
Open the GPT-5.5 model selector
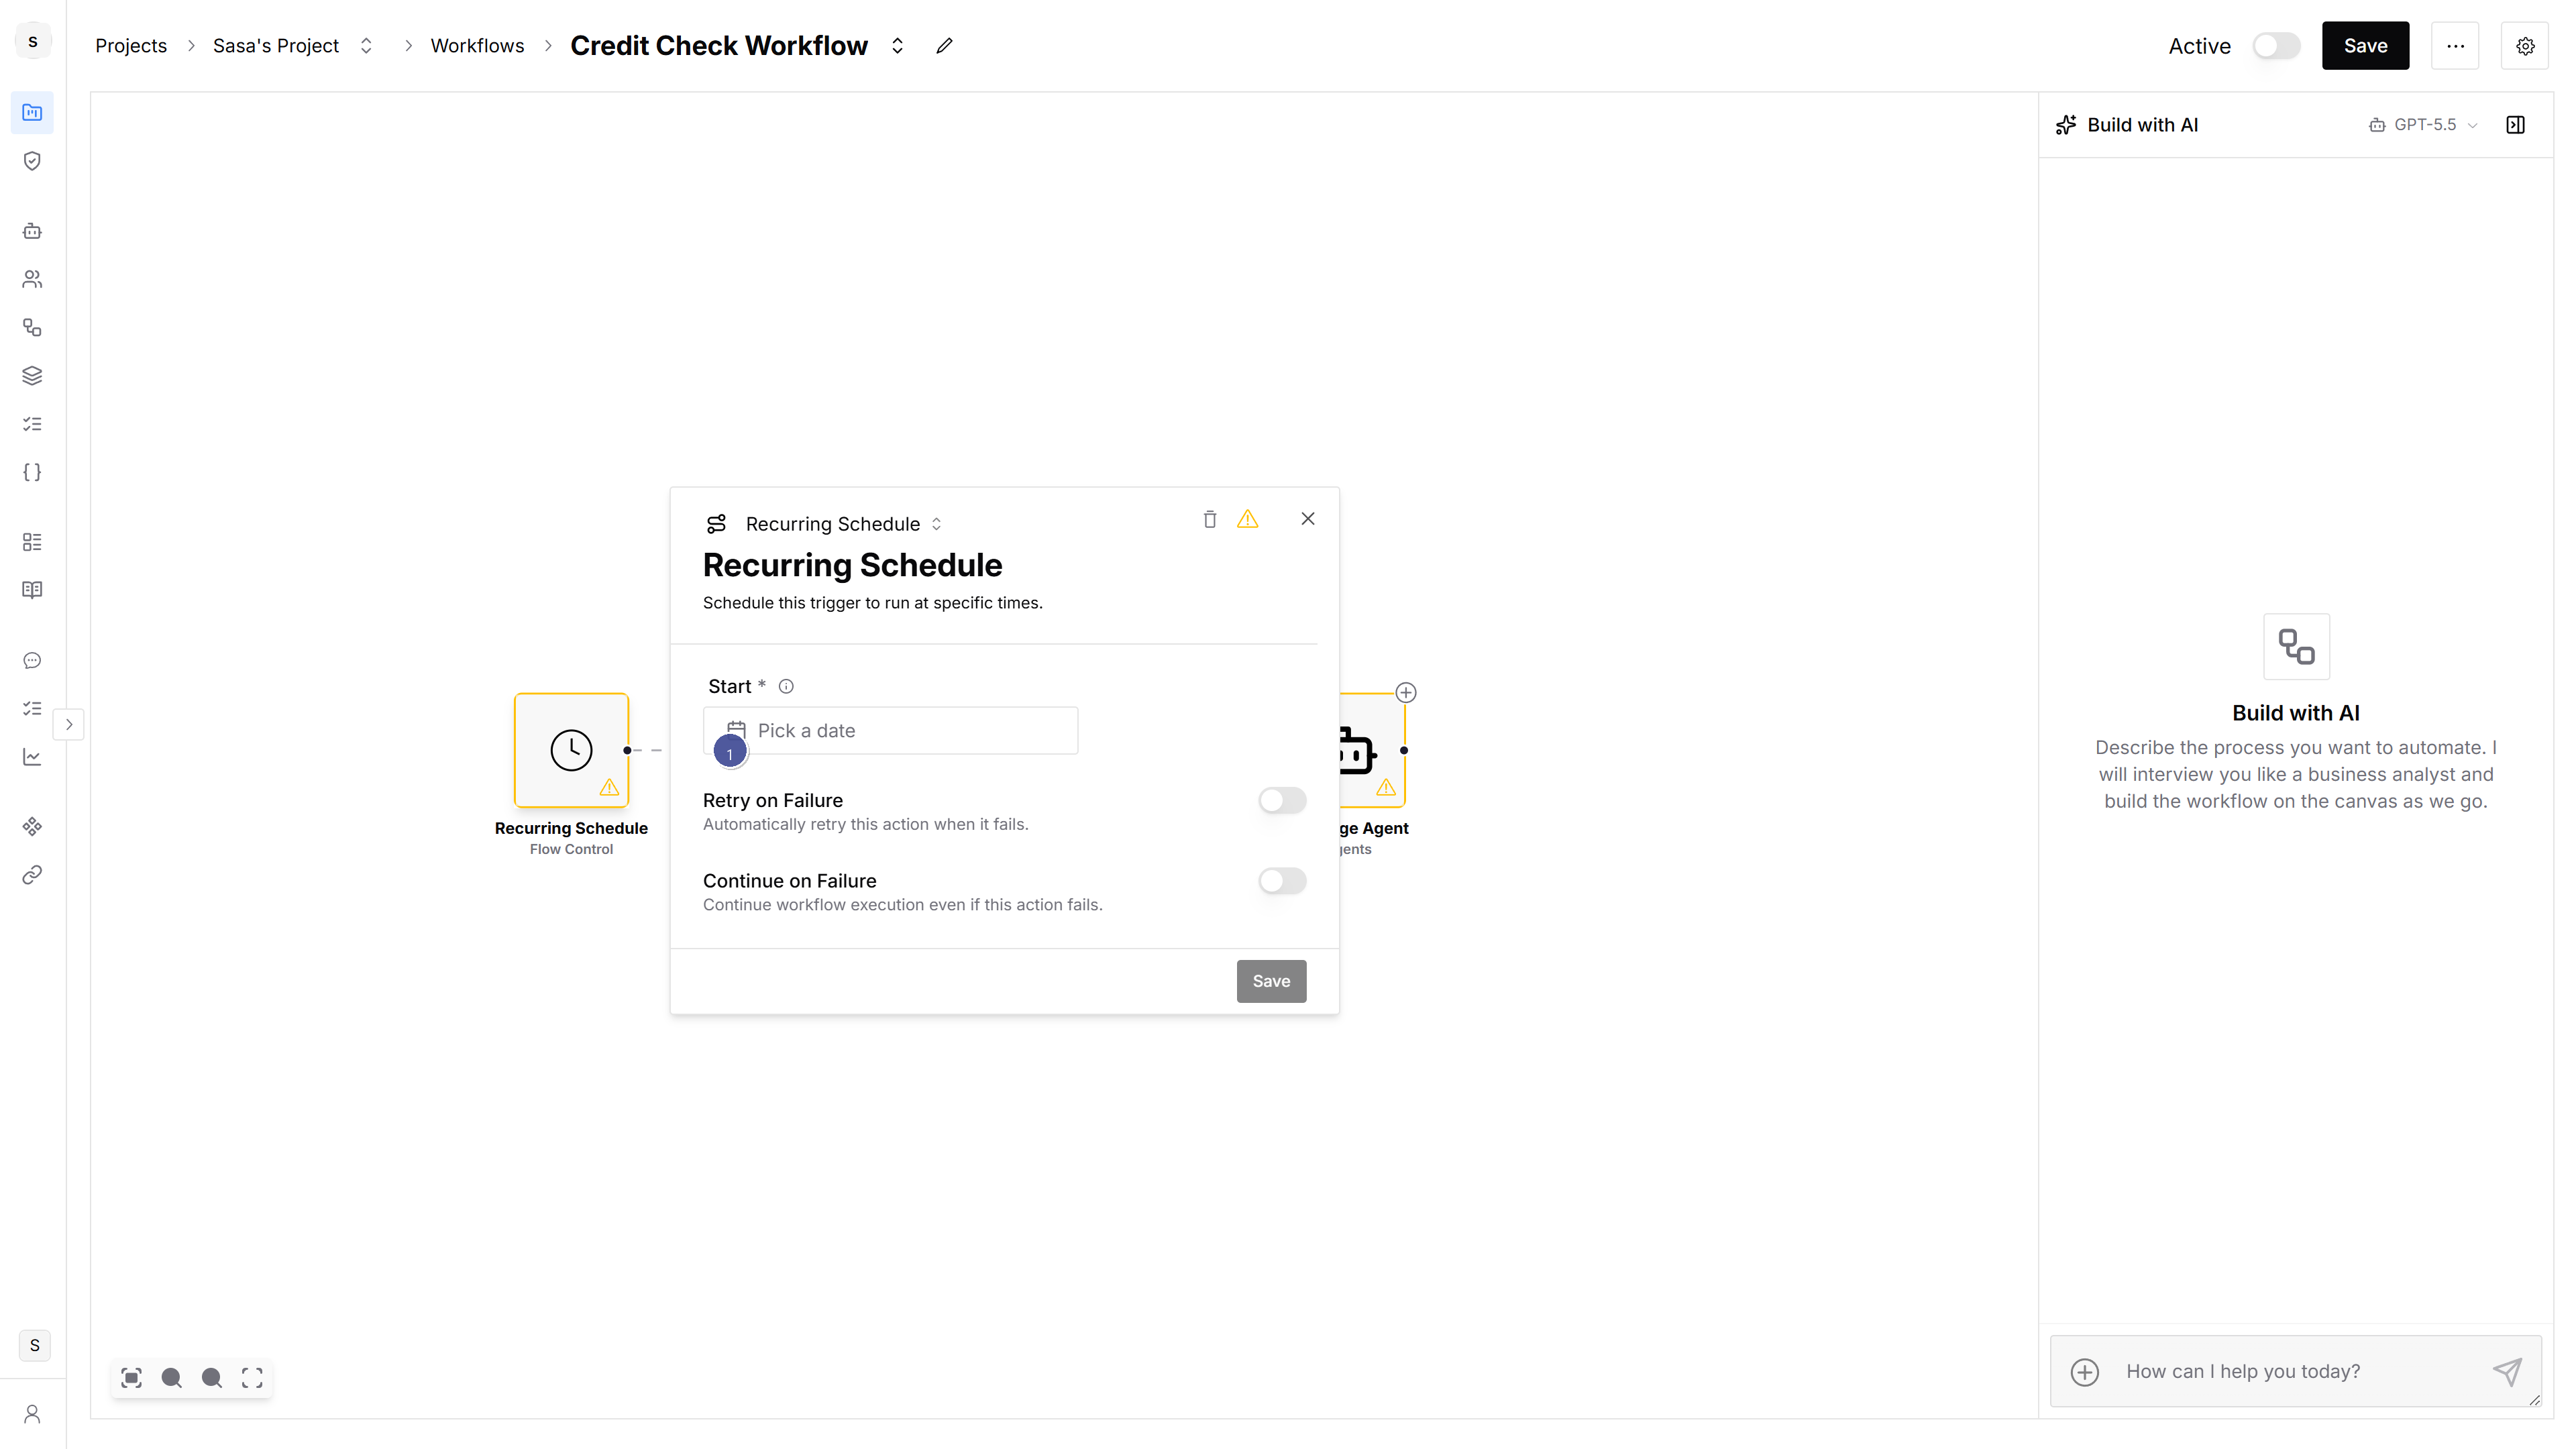[2423, 125]
